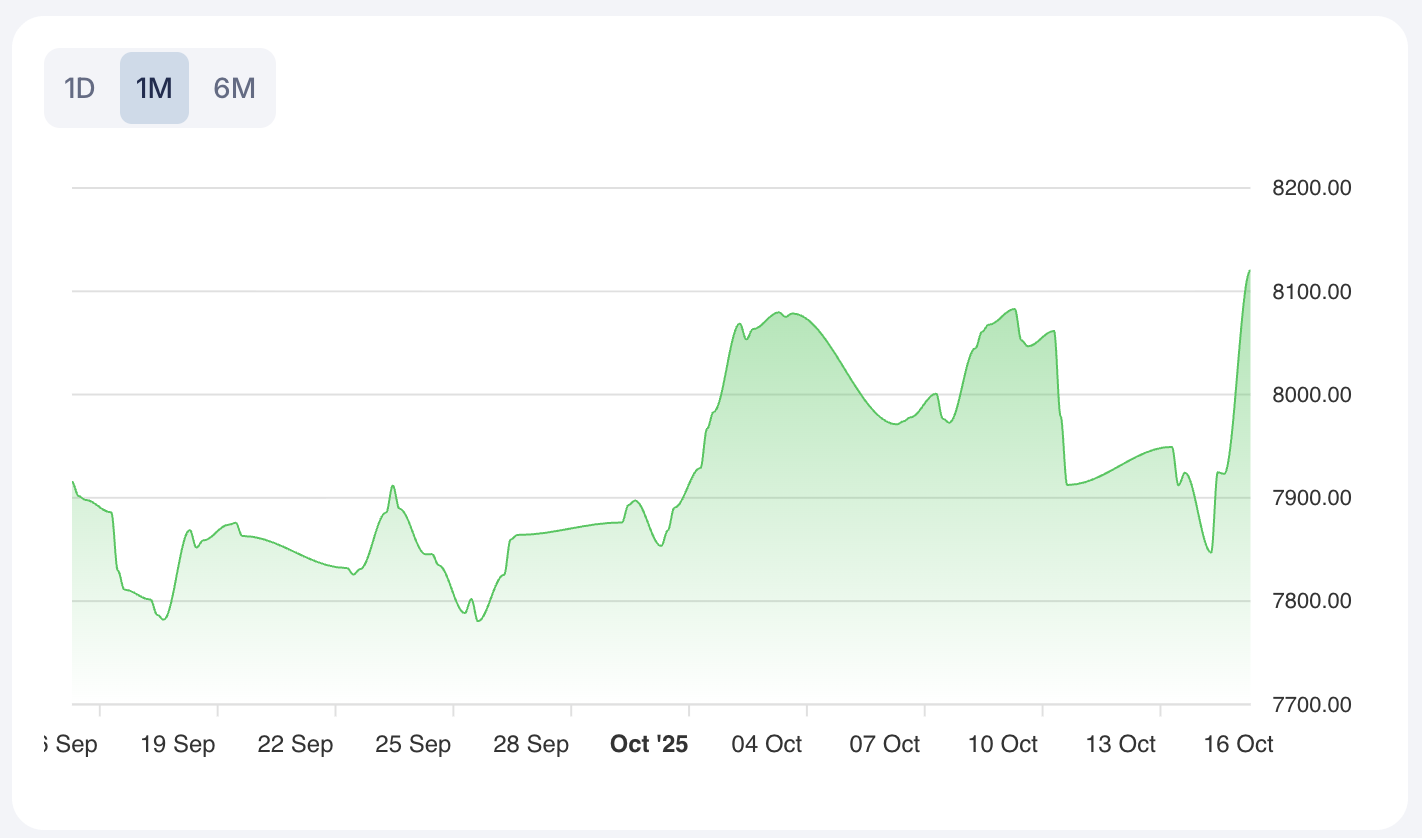This screenshot has width=1422, height=838.
Task: Click the 25 Sep date label
Action: pos(414,744)
